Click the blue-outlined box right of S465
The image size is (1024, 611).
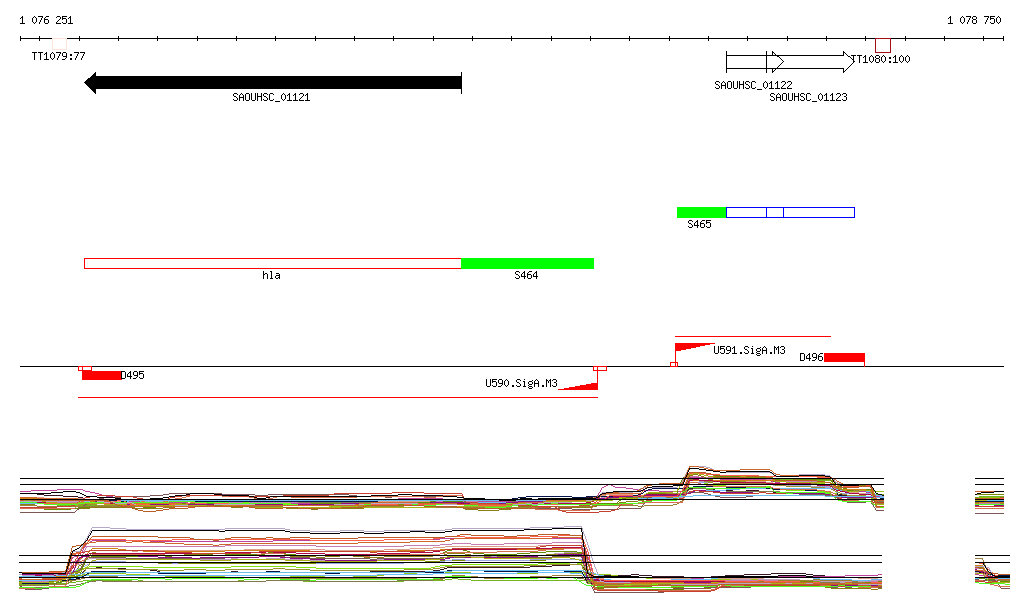point(790,212)
